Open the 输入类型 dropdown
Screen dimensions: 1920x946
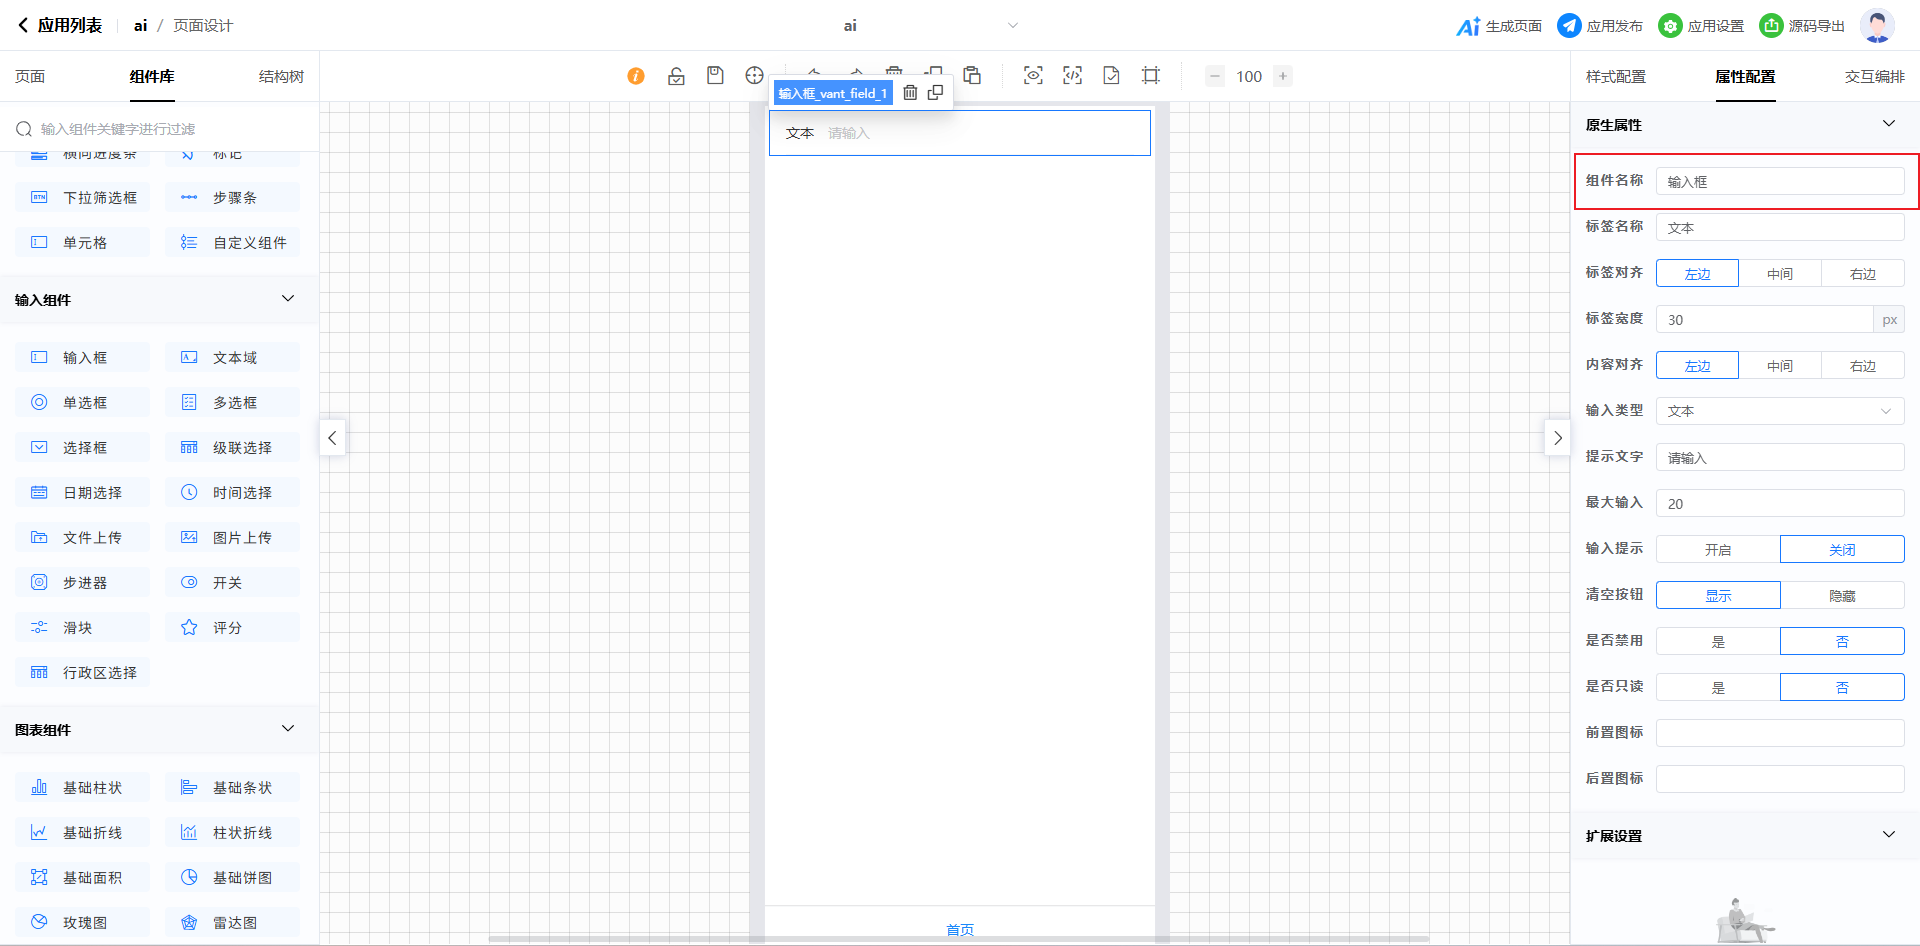click(1779, 411)
